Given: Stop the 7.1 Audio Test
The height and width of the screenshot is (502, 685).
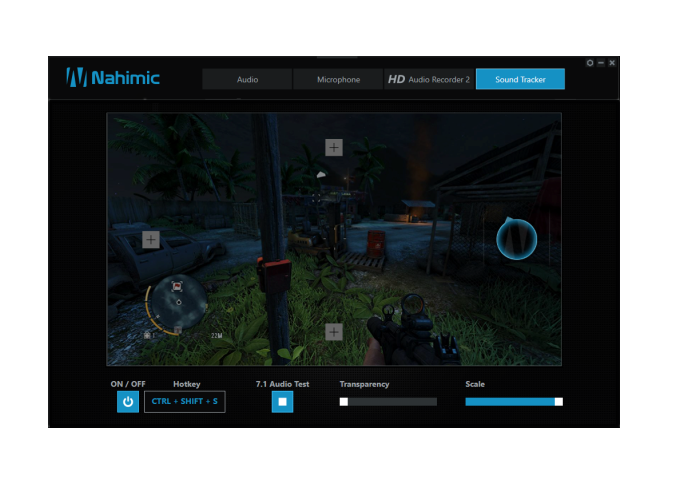Looking at the screenshot, I should (282, 402).
